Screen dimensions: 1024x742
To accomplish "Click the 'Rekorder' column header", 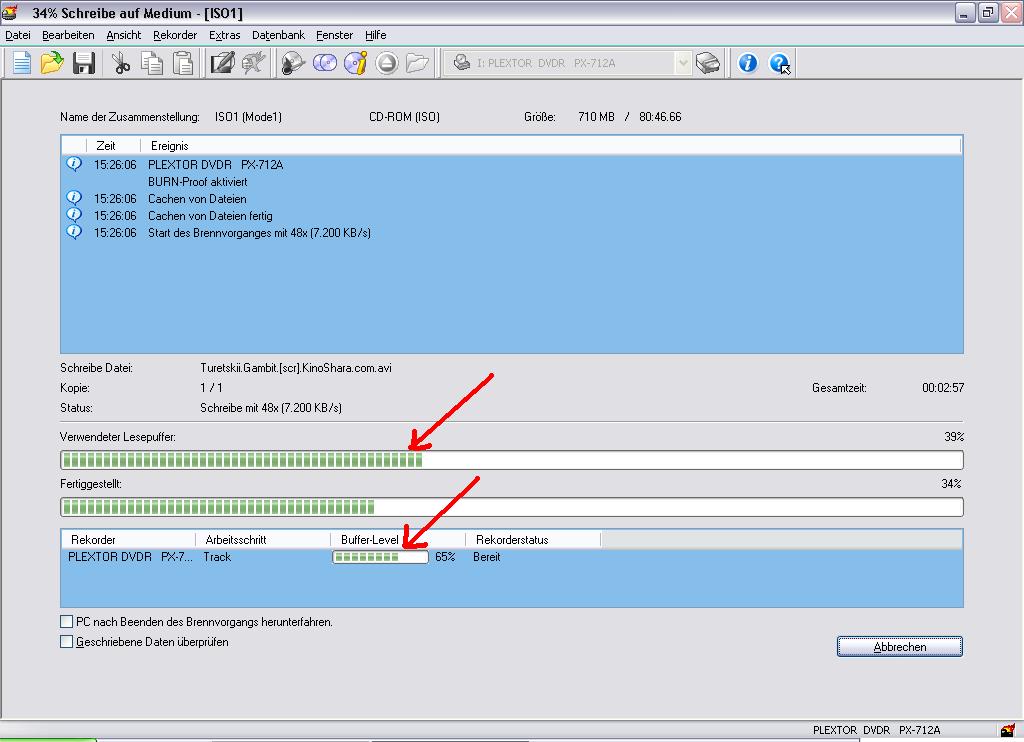I will point(129,540).
